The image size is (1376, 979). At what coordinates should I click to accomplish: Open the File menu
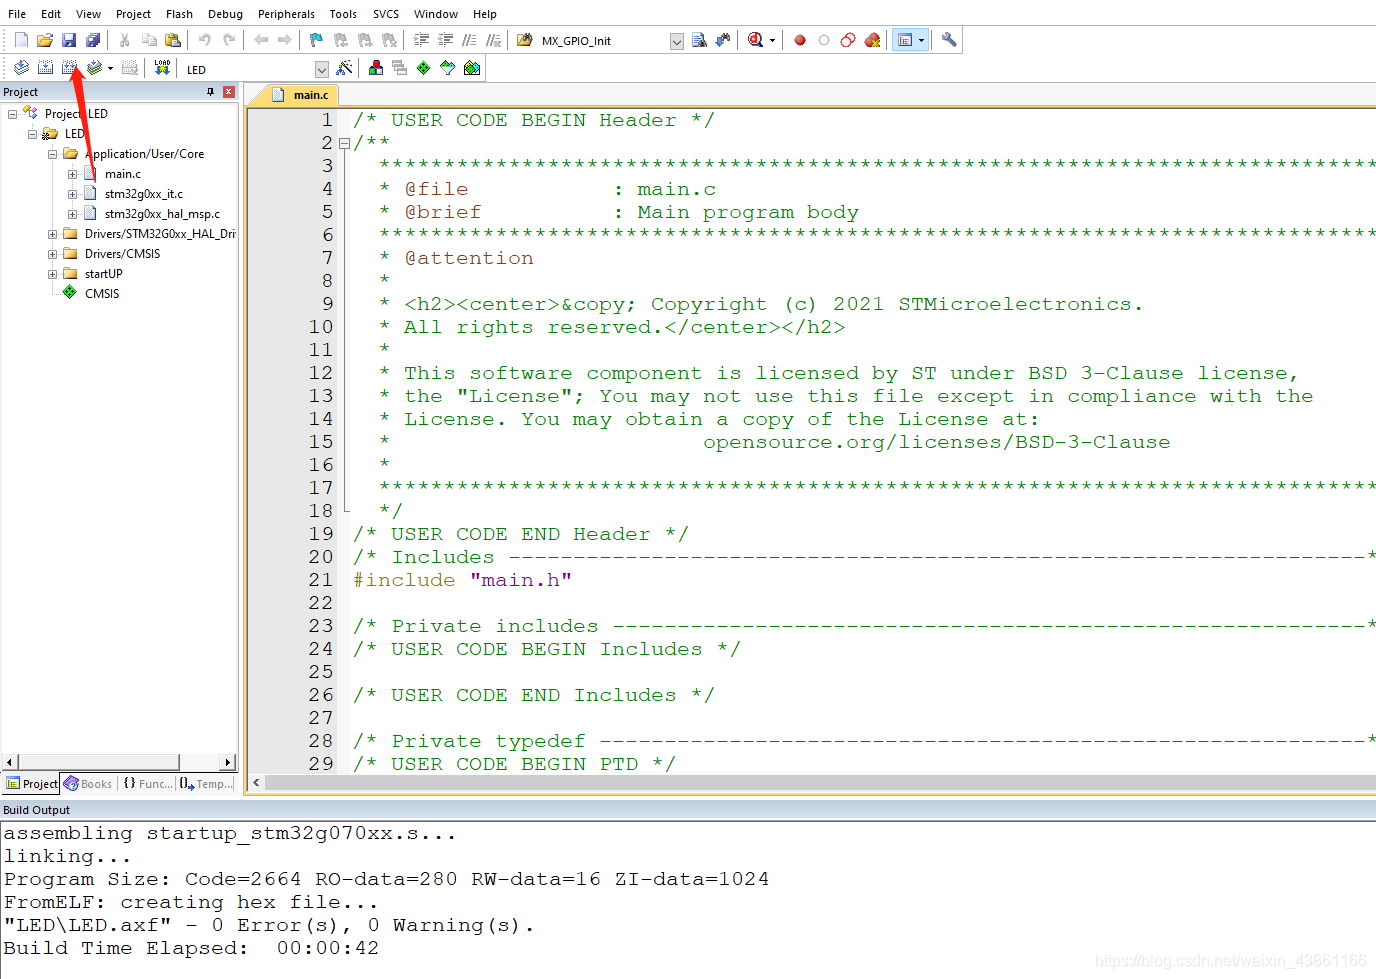[17, 14]
